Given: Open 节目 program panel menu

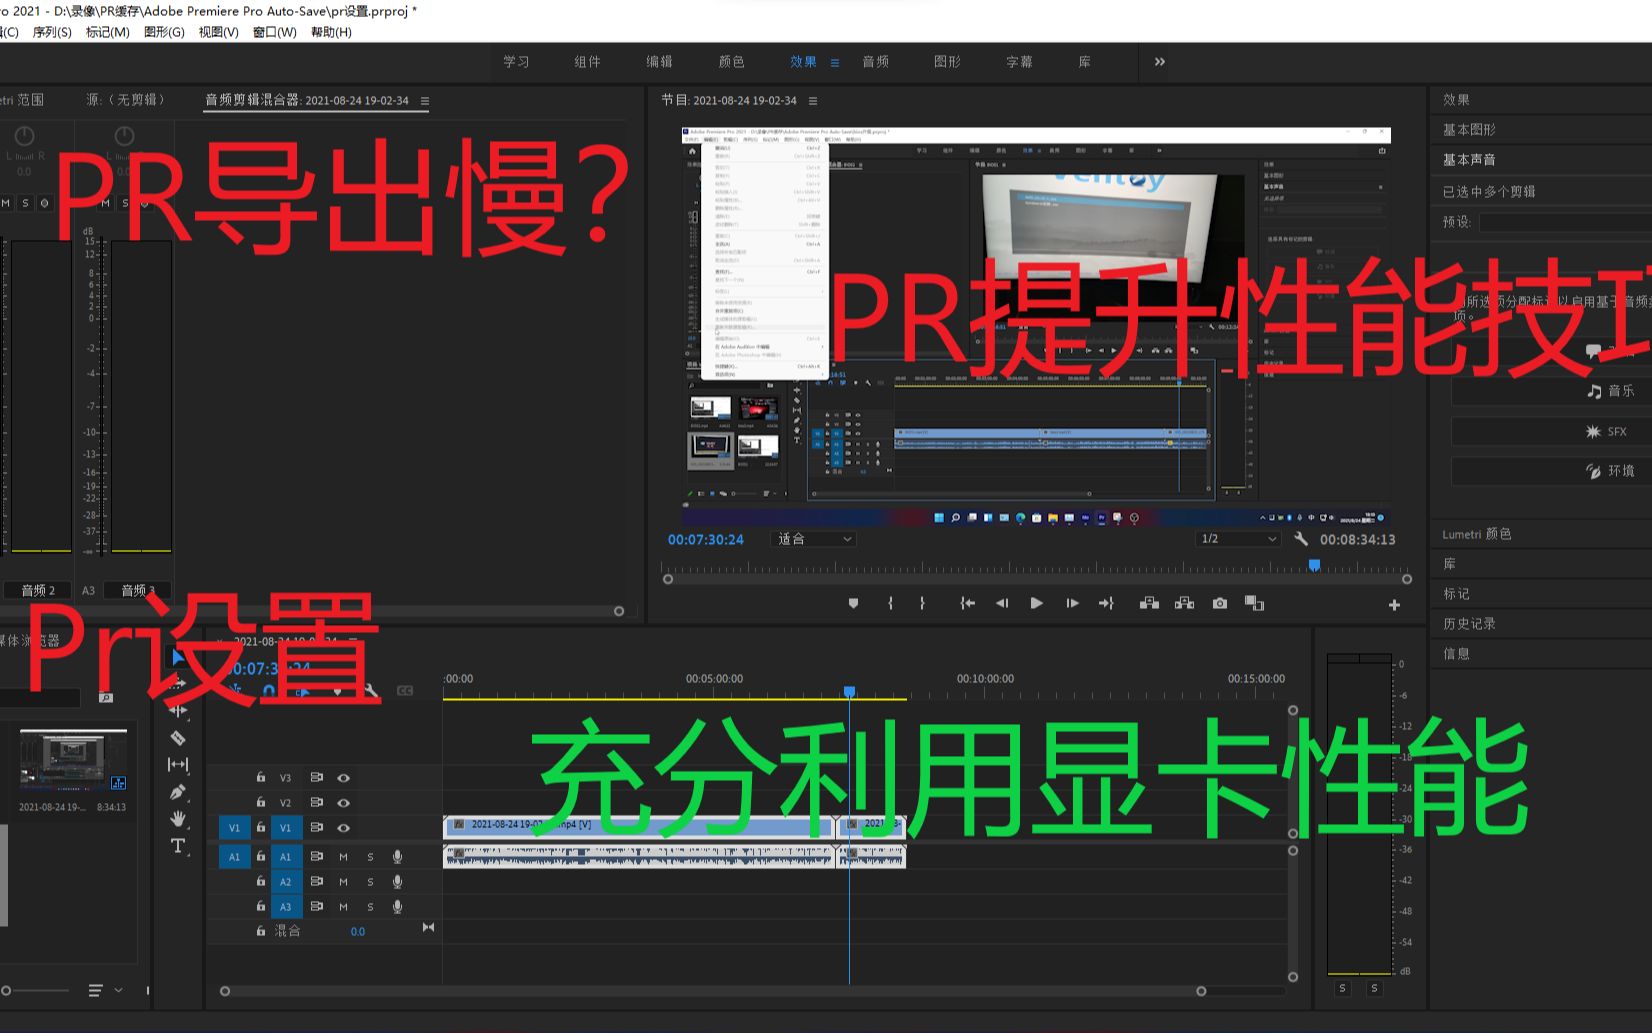Looking at the screenshot, I should tap(813, 101).
